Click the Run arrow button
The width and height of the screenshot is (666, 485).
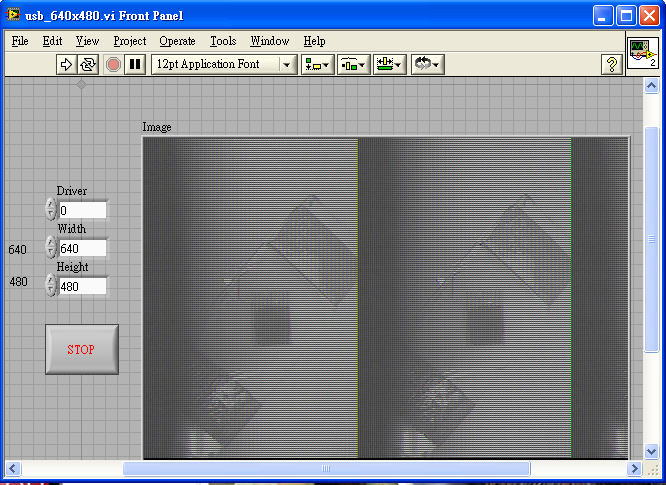click(x=66, y=65)
